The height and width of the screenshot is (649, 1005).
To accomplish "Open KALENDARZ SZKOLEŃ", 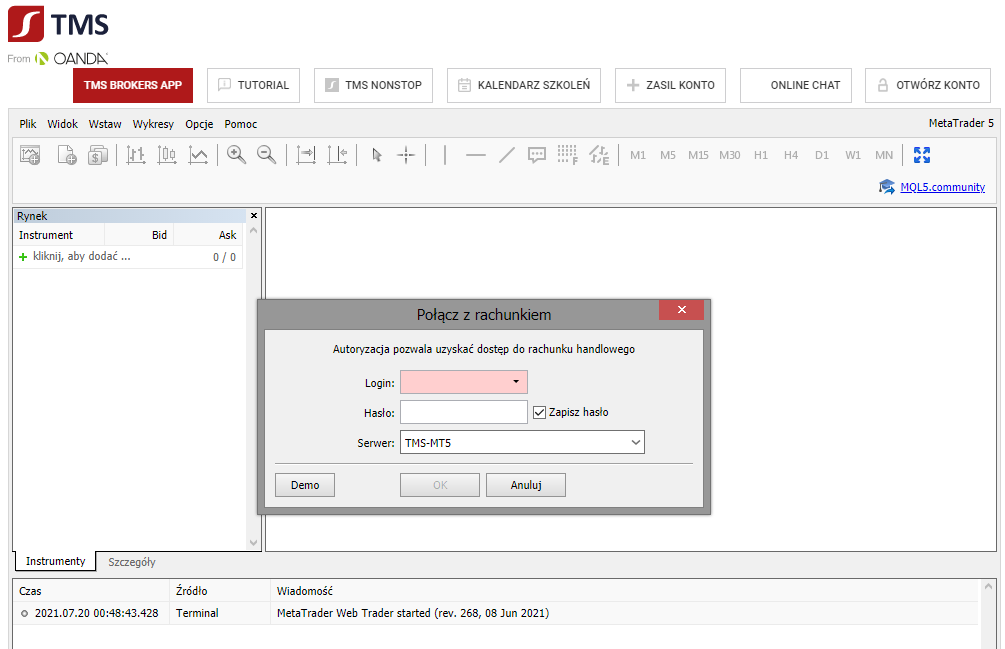I will point(524,85).
